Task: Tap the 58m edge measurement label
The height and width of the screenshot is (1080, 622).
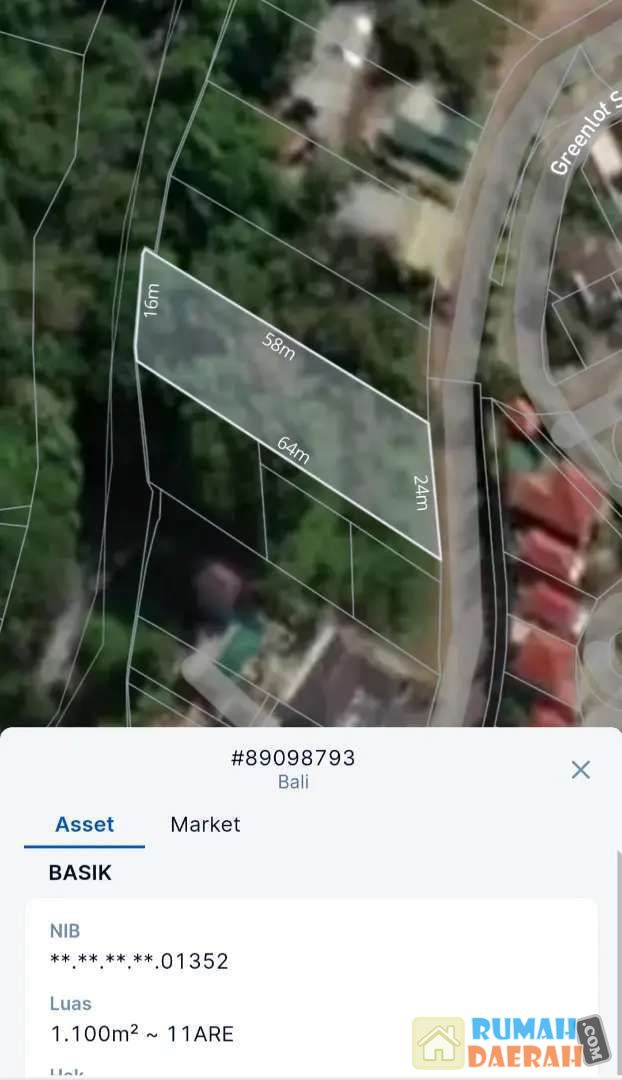Action: point(279,345)
